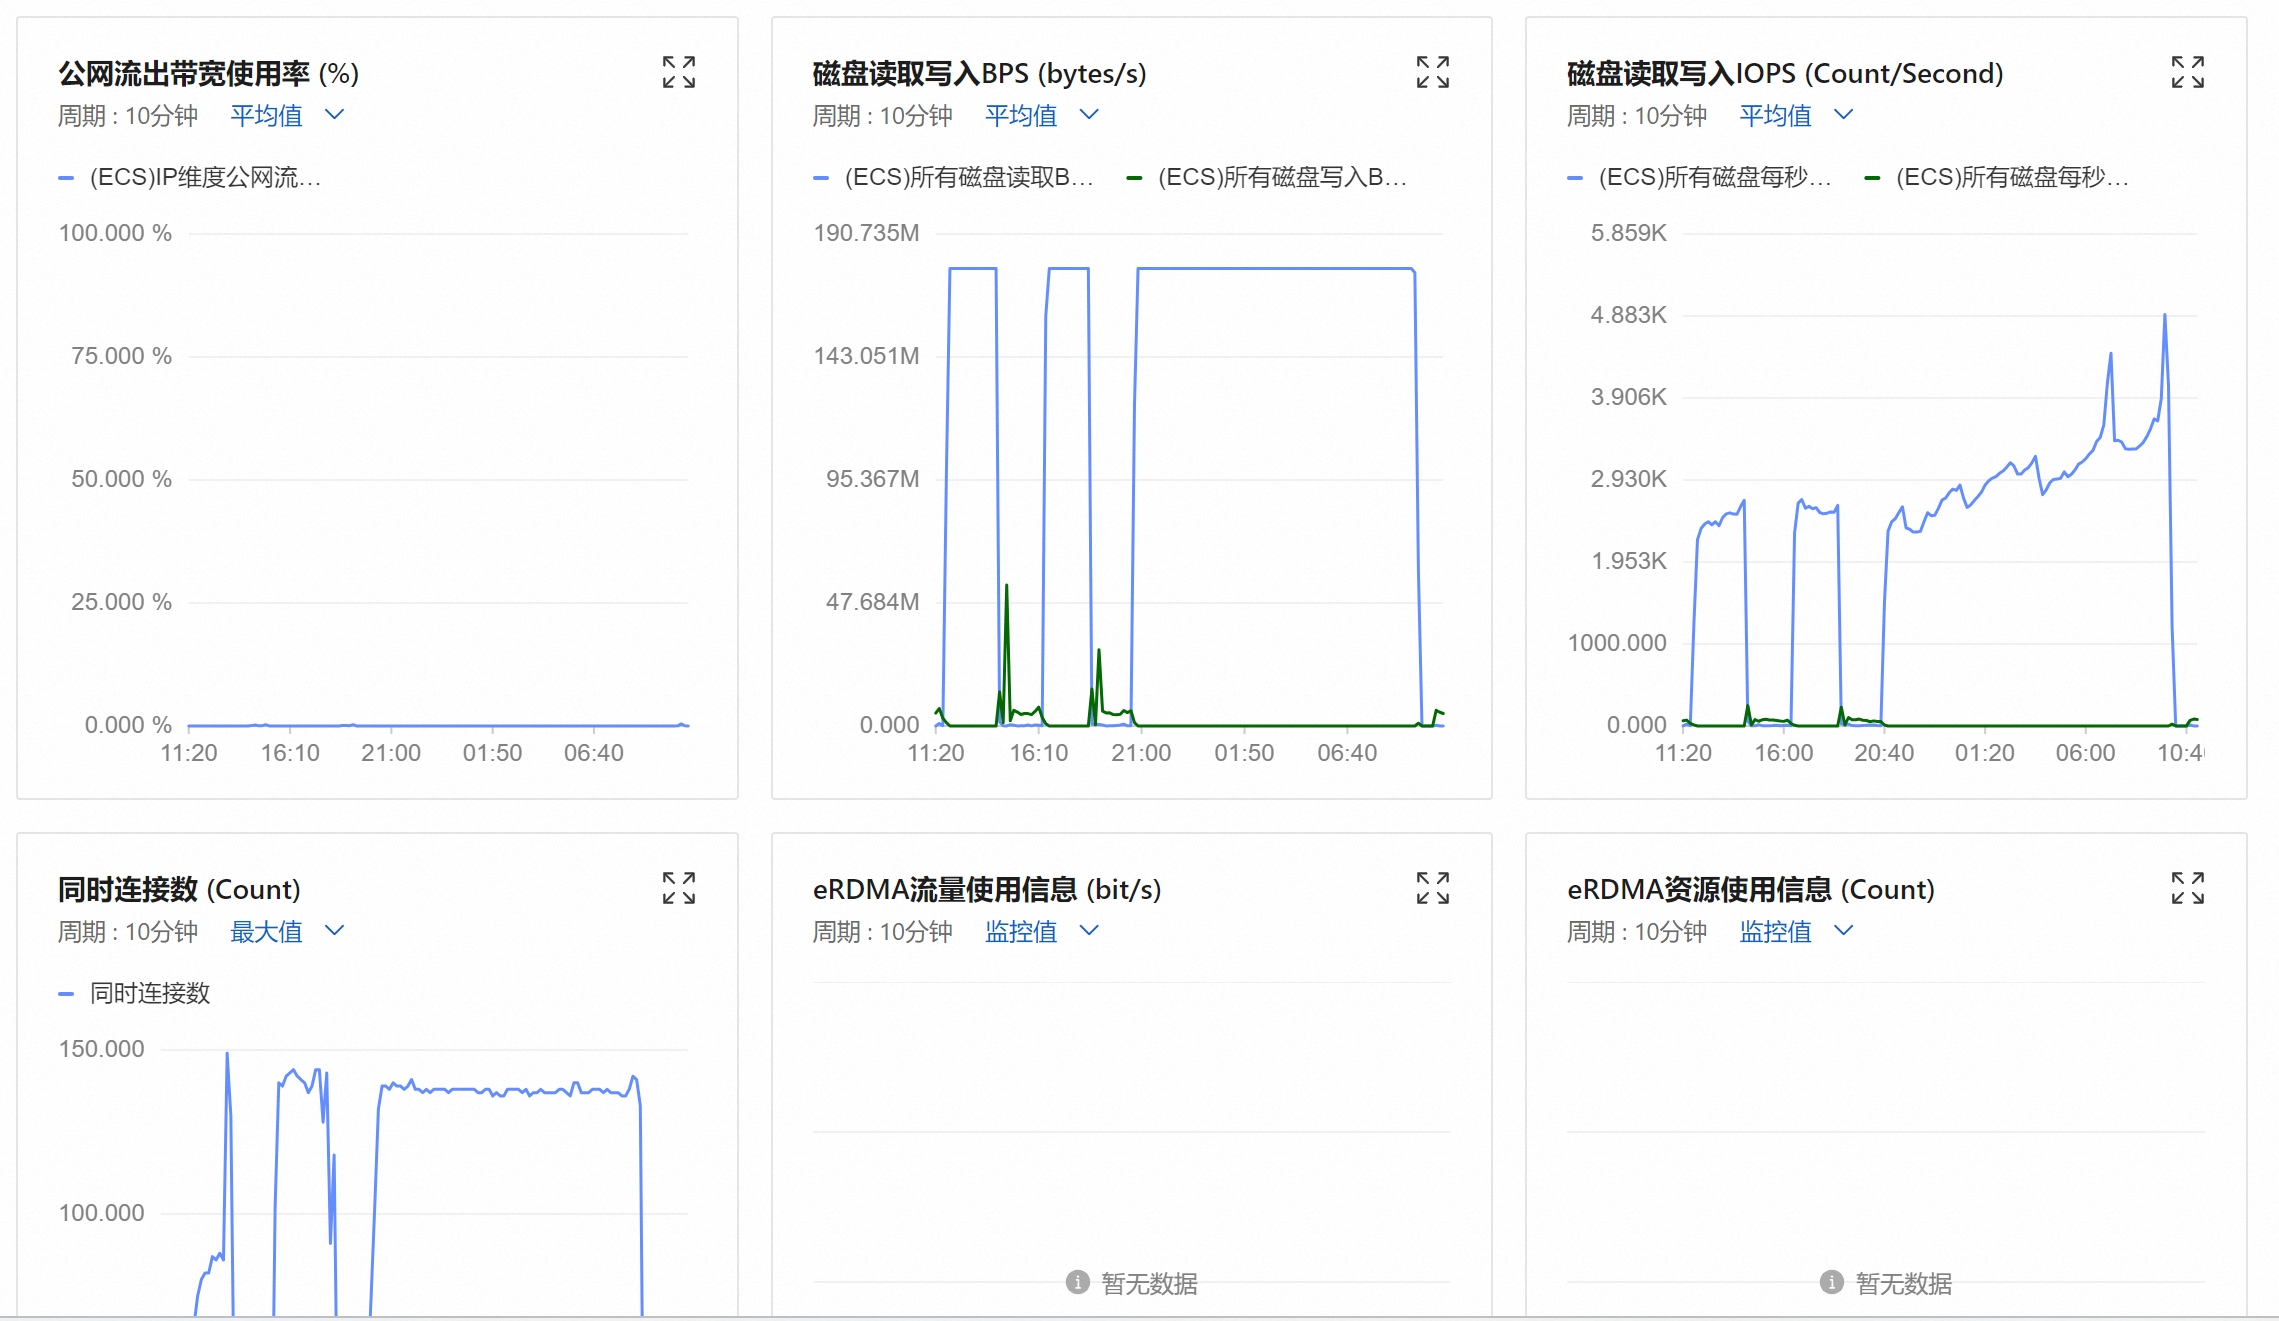Toggle green (ECS)所有磁盘每秒 legend in IOPS chart
Image resolution: width=2279 pixels, height=1321 pixels.
[1997, 177]
